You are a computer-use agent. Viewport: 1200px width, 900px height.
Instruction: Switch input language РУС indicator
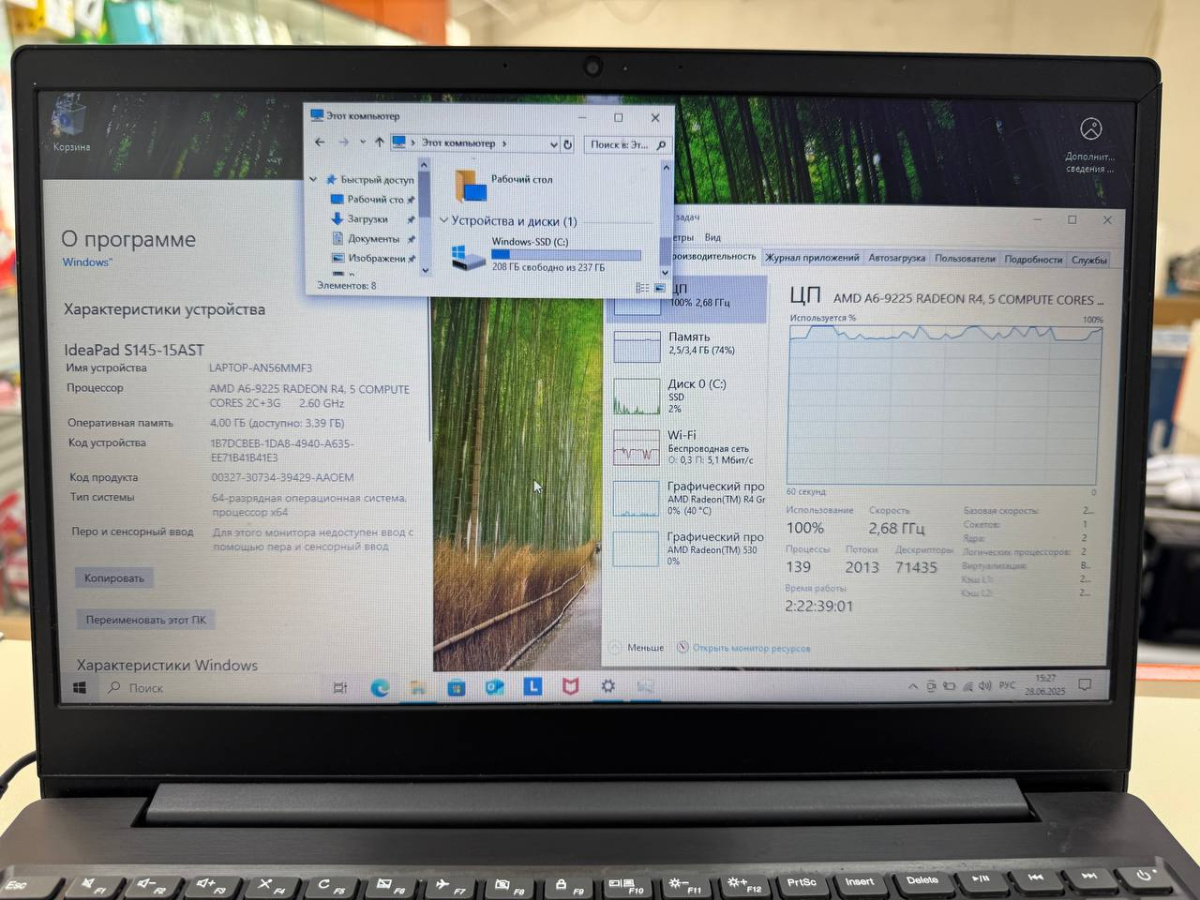pos(1007,686)
